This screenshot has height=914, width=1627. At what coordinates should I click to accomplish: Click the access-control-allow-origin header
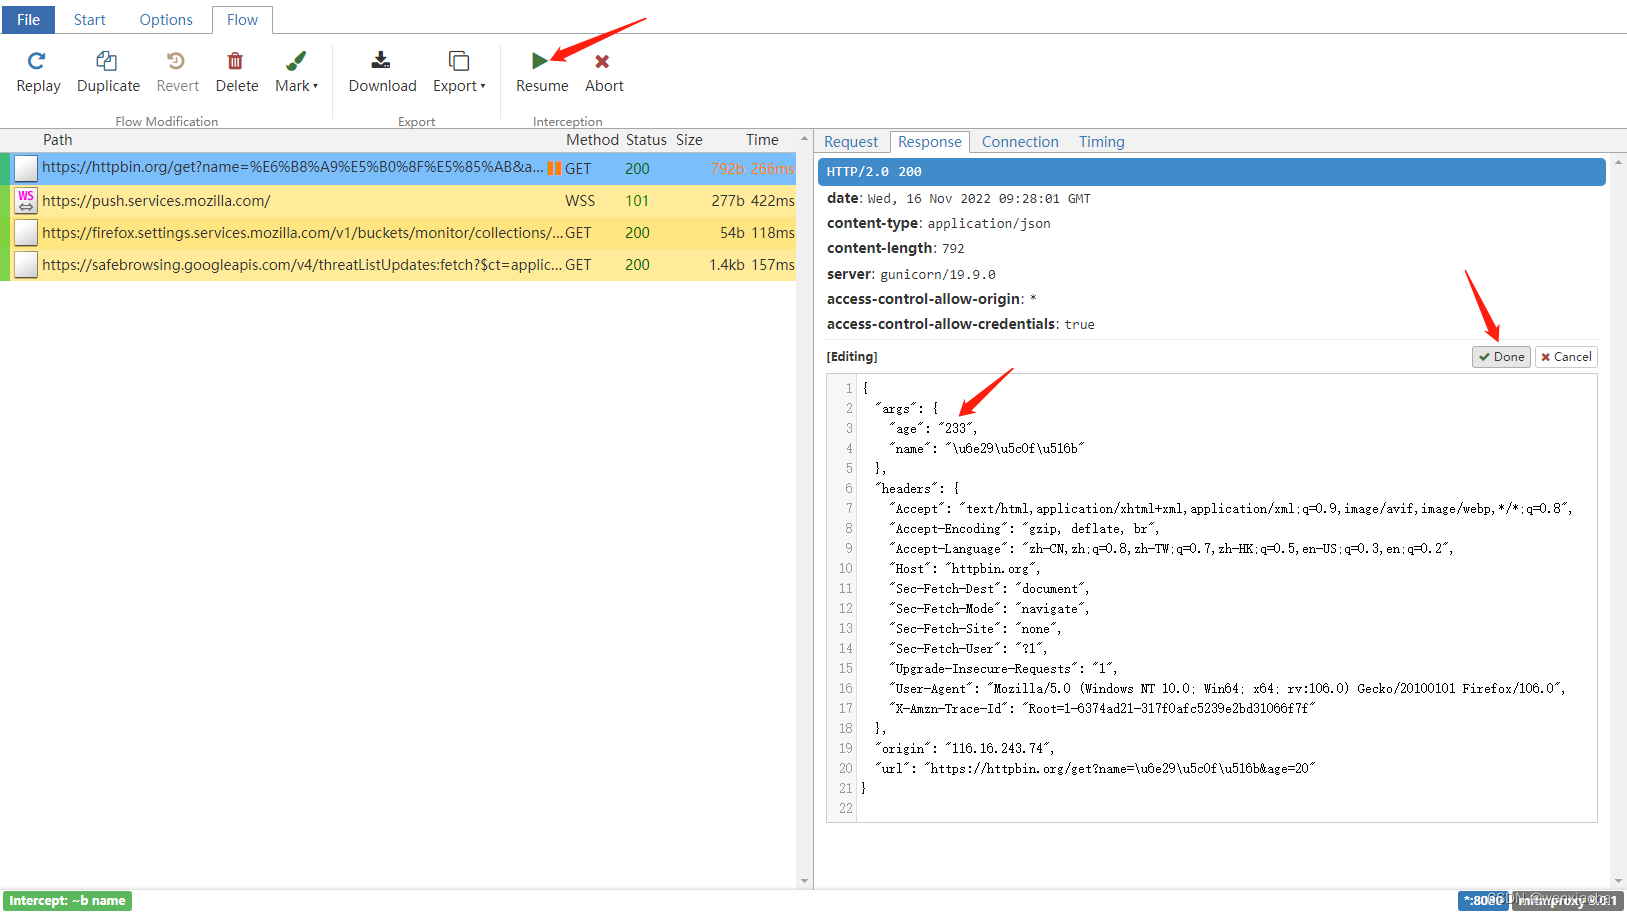(931, 299)
